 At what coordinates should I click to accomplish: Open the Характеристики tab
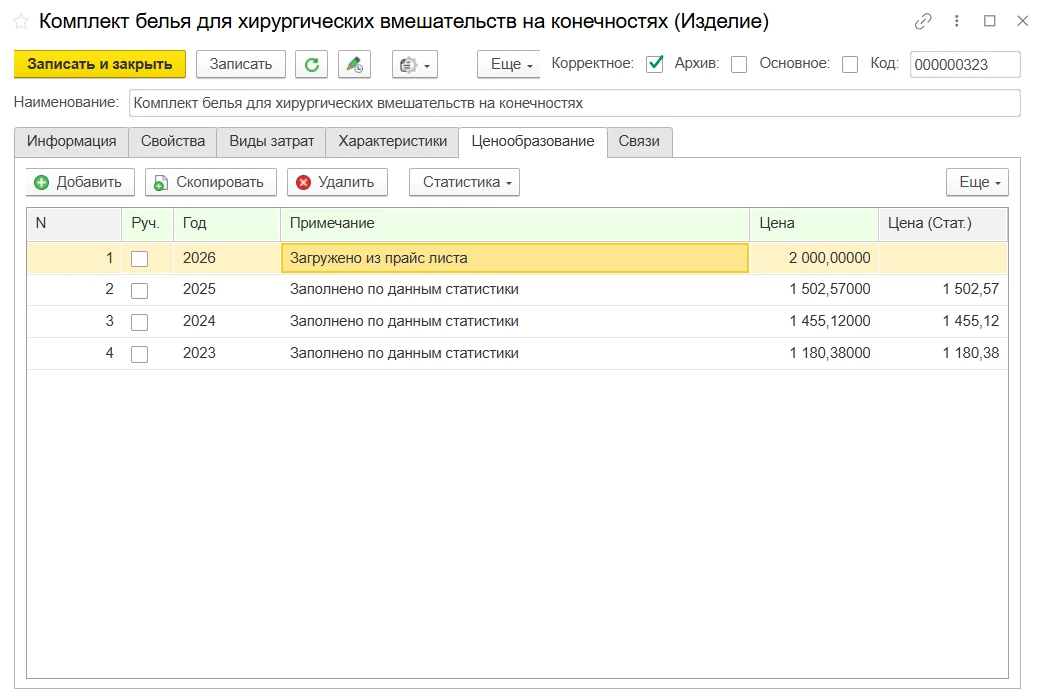click(392, 142)
